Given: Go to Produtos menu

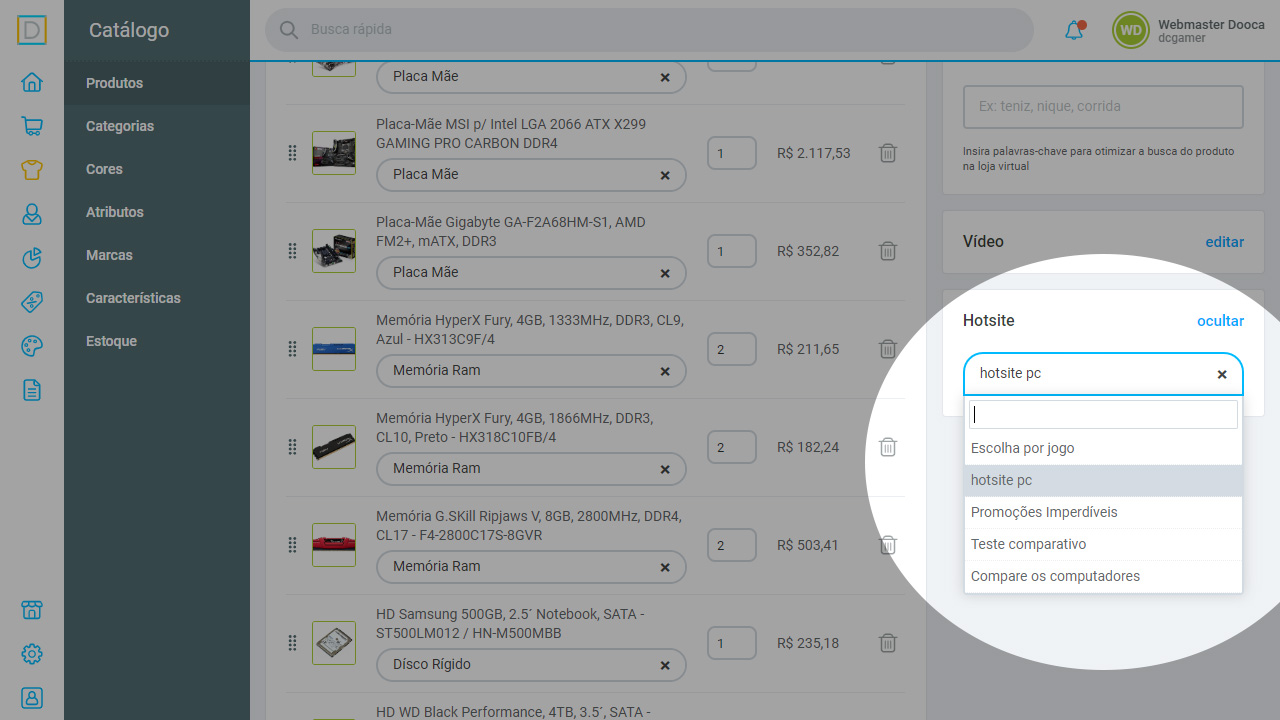Looking at the screenshot, I should tap(157, 83).
